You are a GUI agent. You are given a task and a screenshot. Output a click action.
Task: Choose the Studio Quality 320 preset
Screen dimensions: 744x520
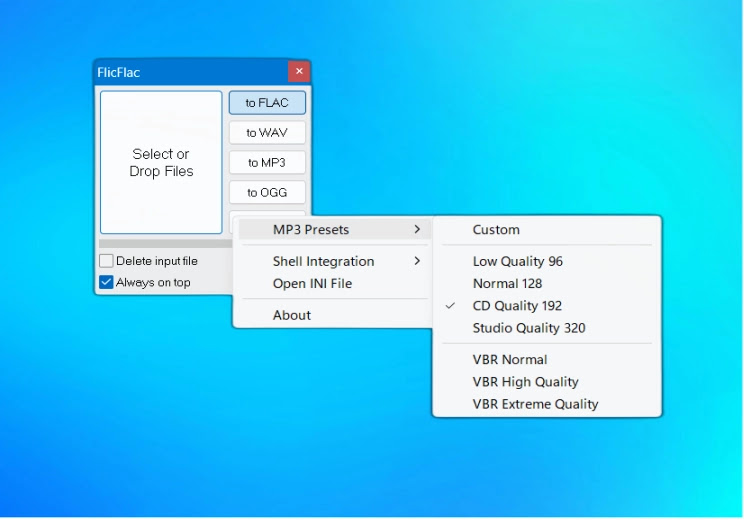tap(547, 328)
